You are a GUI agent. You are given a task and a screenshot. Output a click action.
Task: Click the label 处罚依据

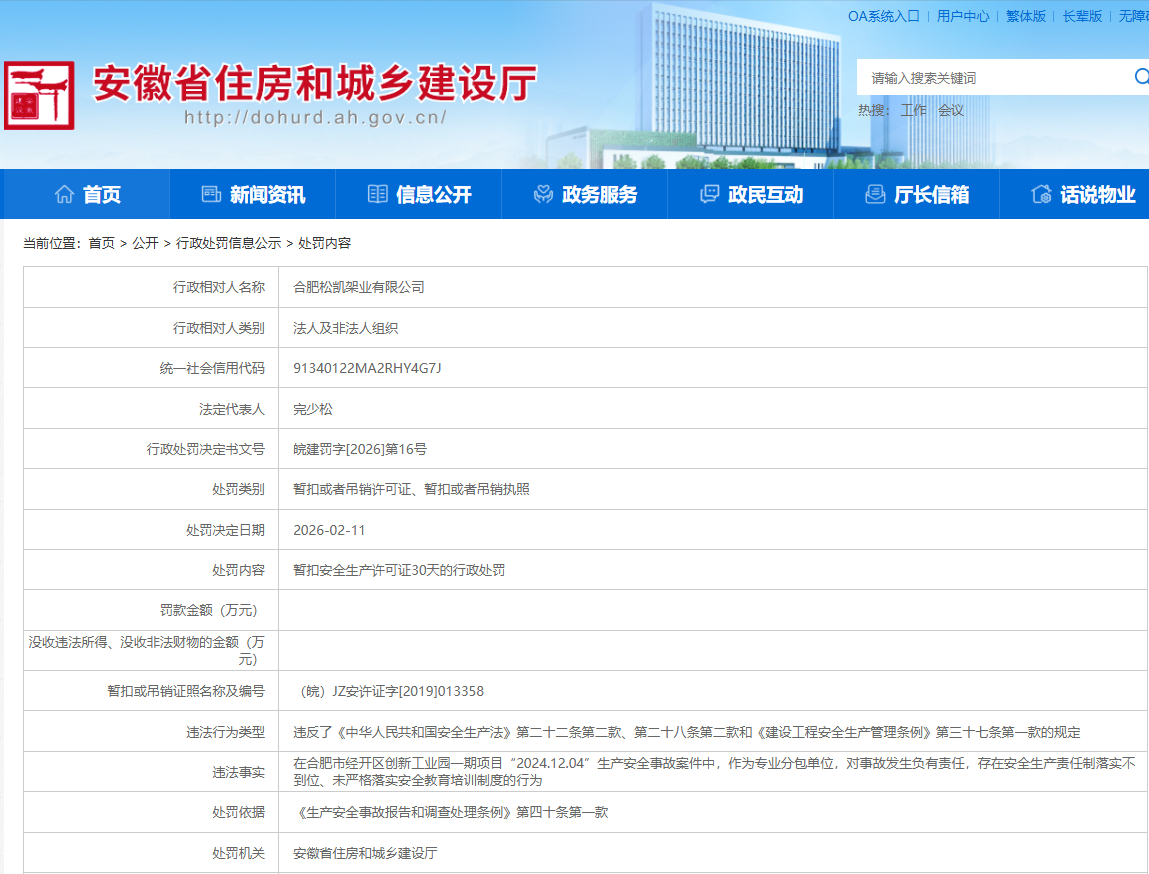coord(238,812)
